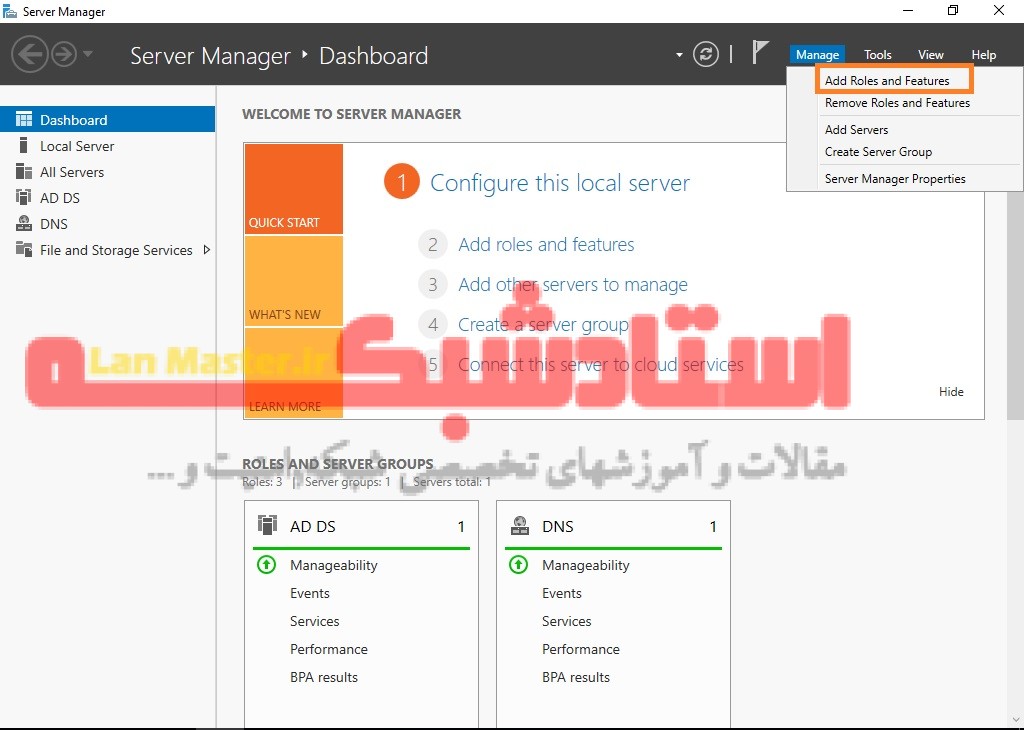Screen dimensions: 1024x730
Task: Open the Tools menu
Action: coord(878,55)
